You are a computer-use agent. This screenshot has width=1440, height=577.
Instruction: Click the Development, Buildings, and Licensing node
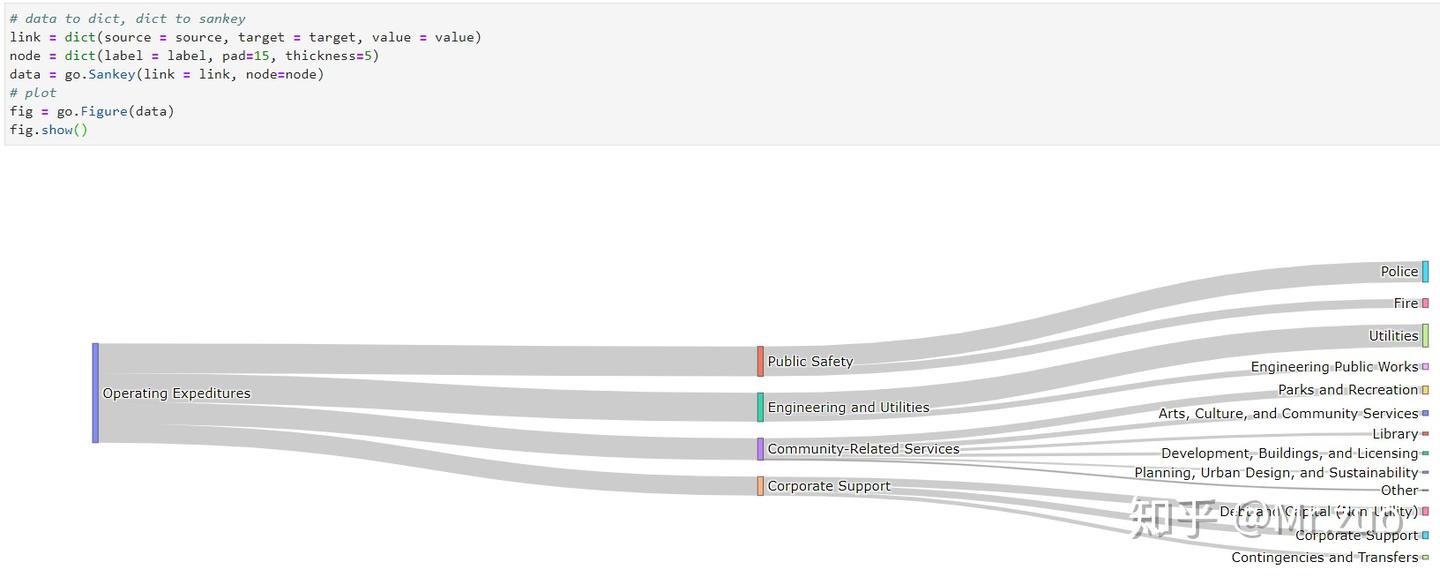(1425, 453)
